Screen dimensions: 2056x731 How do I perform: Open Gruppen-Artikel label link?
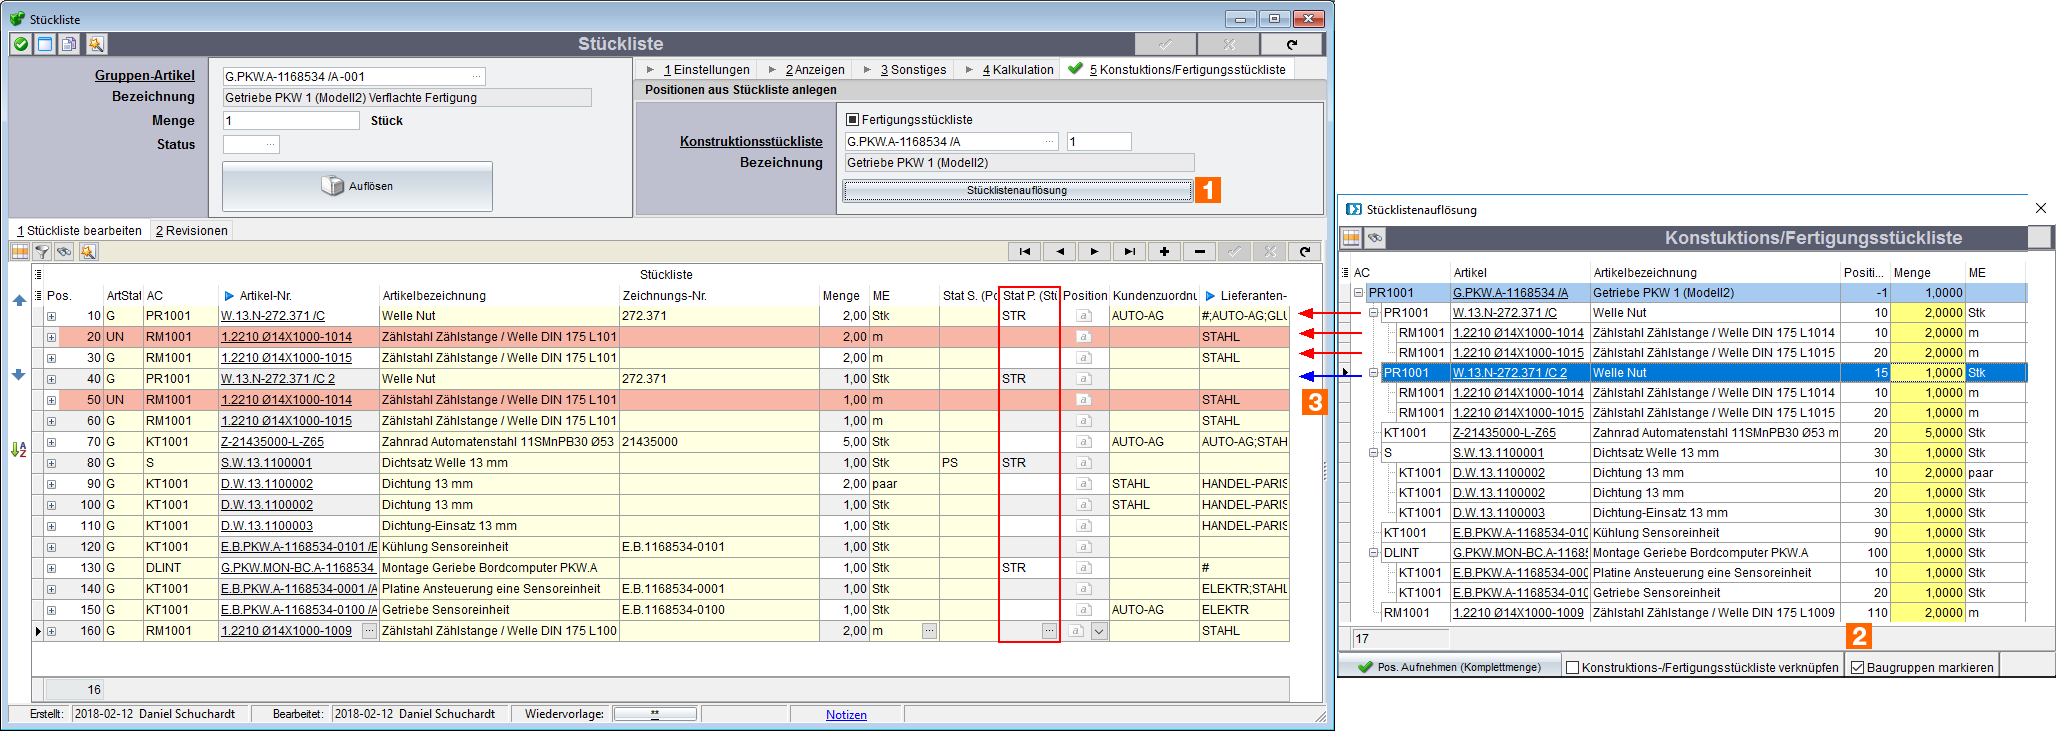pos(145,75)
